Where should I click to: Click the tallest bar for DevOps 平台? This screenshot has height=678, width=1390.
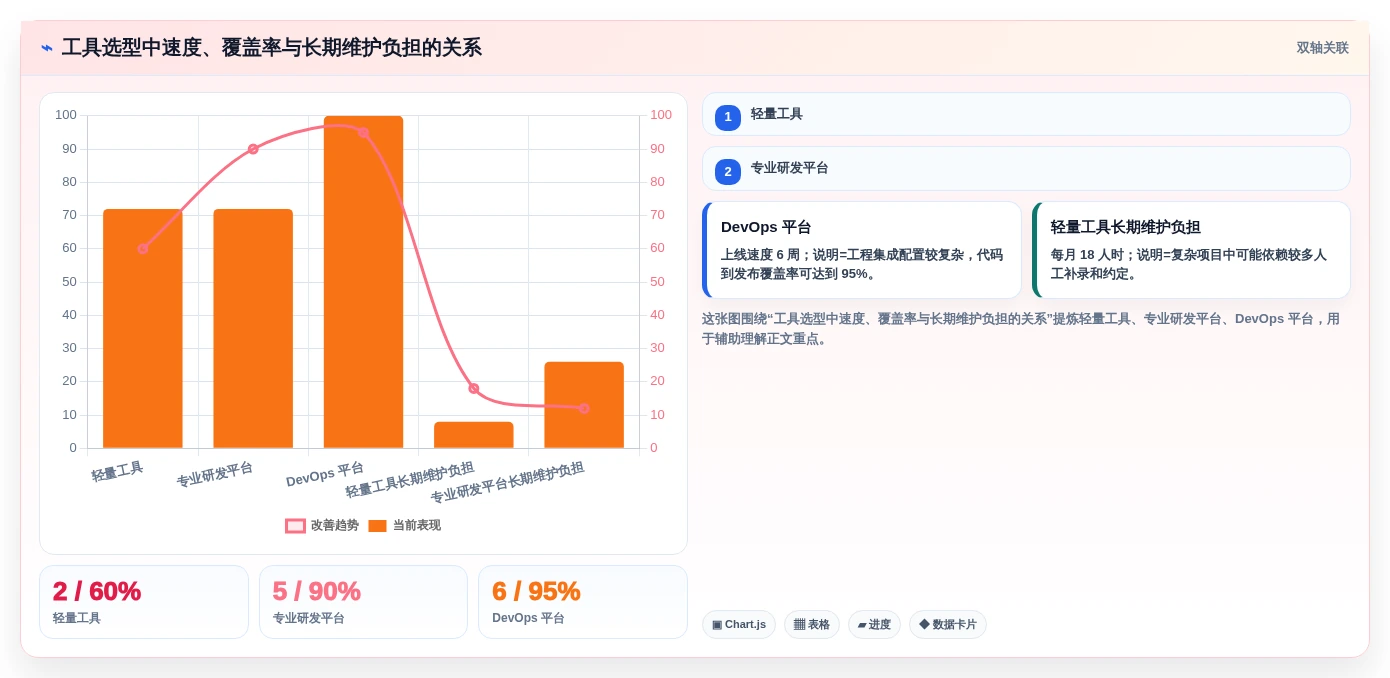(x=363, y=282)
